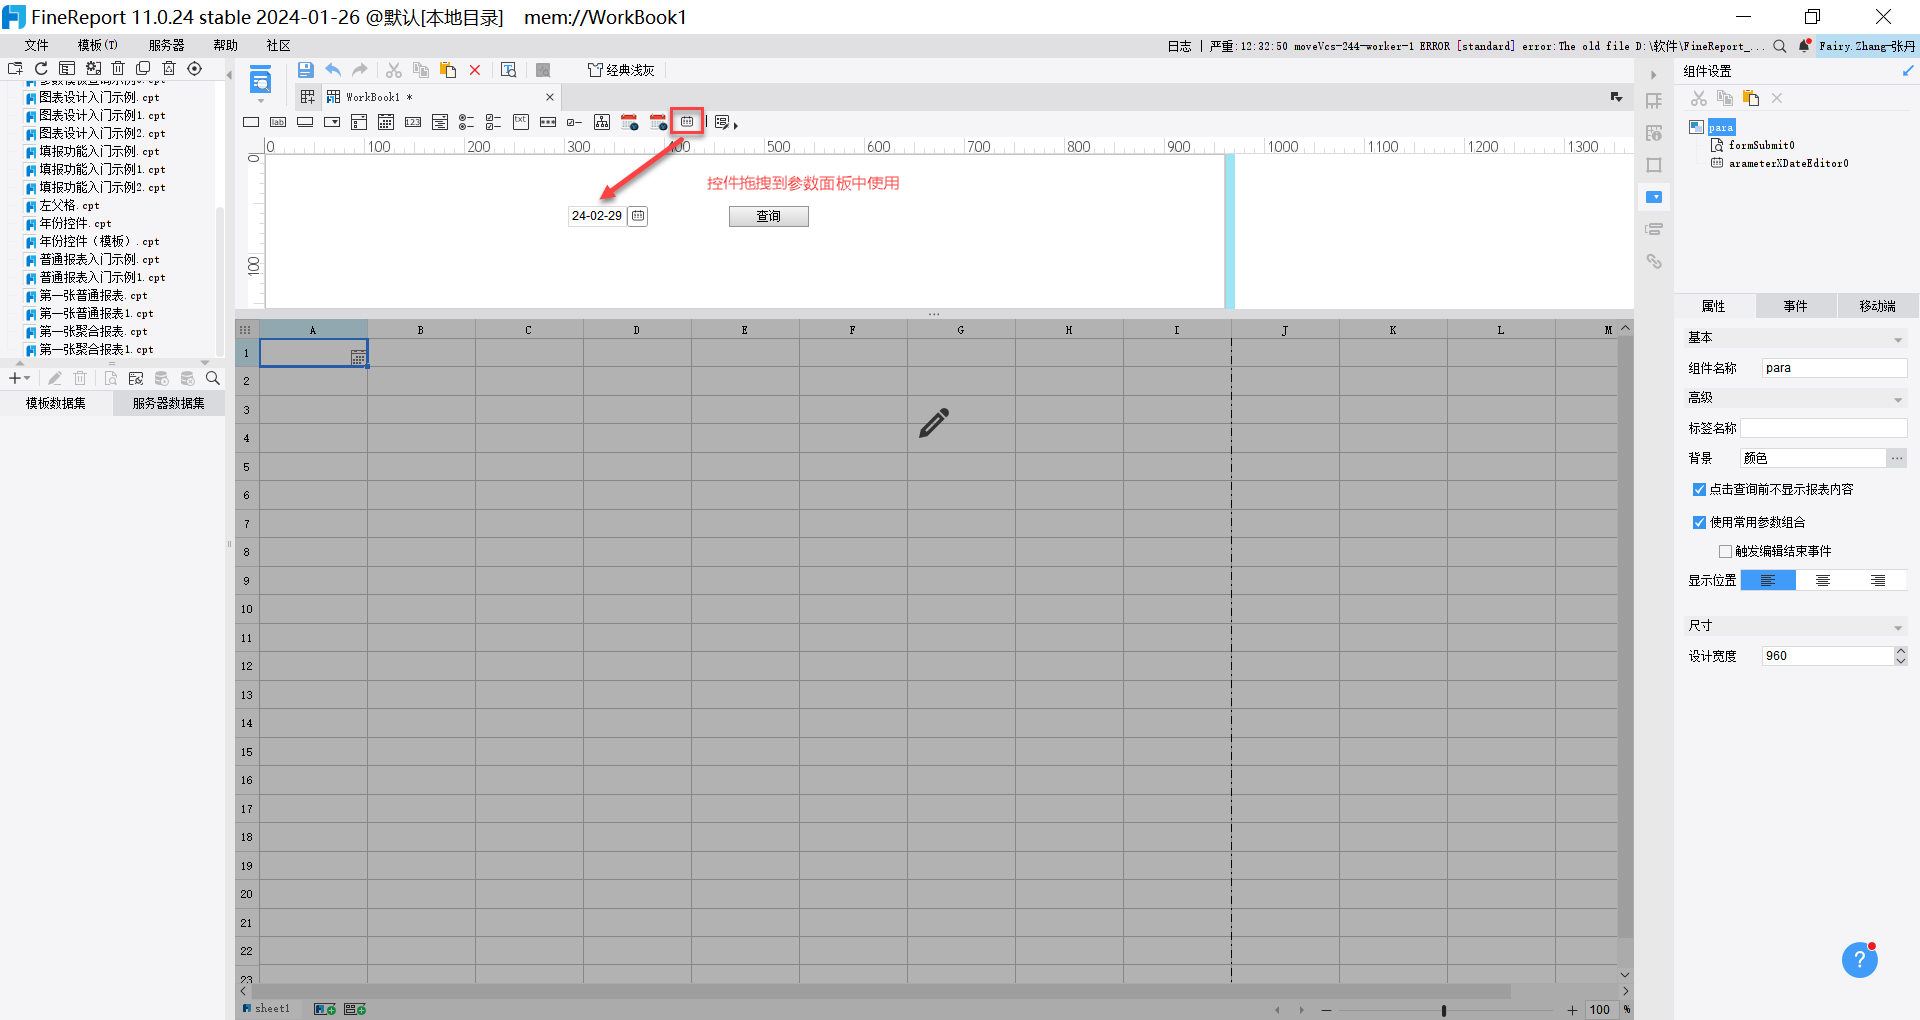Open the hyperlink panel icon
Image resolution: width=1920 pixels, height=1020 pixels.
point(1654,261)
